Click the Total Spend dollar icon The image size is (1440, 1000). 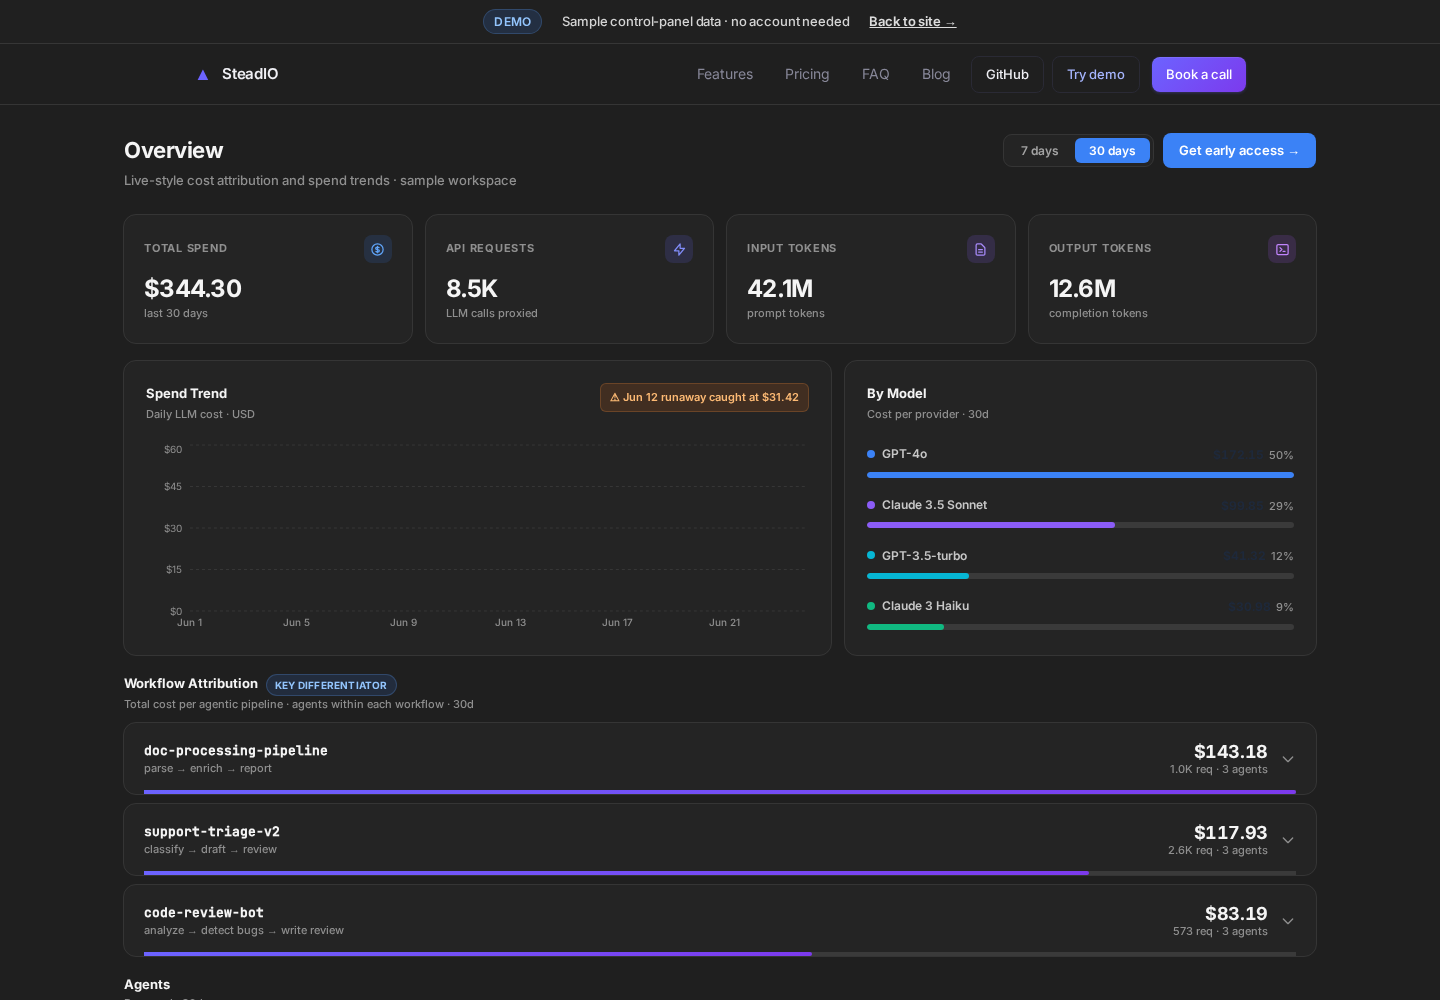tap(378, 249)
